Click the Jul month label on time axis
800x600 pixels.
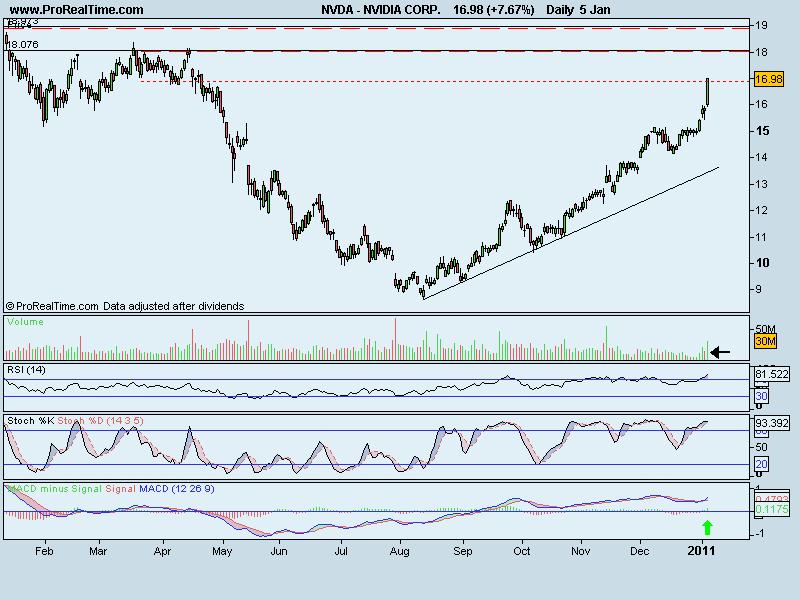click(x=341, y=551)
